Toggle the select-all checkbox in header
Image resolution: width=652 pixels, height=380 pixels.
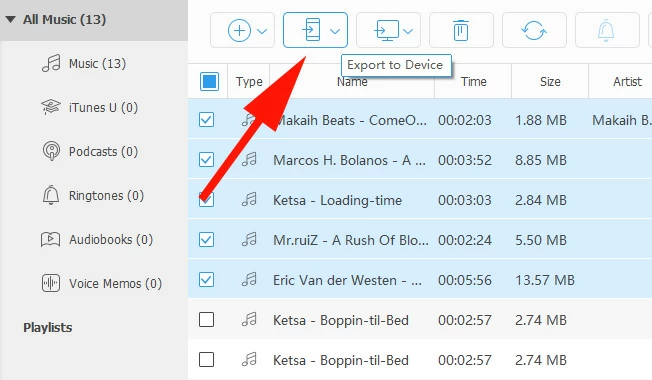[x=209, y=81]
